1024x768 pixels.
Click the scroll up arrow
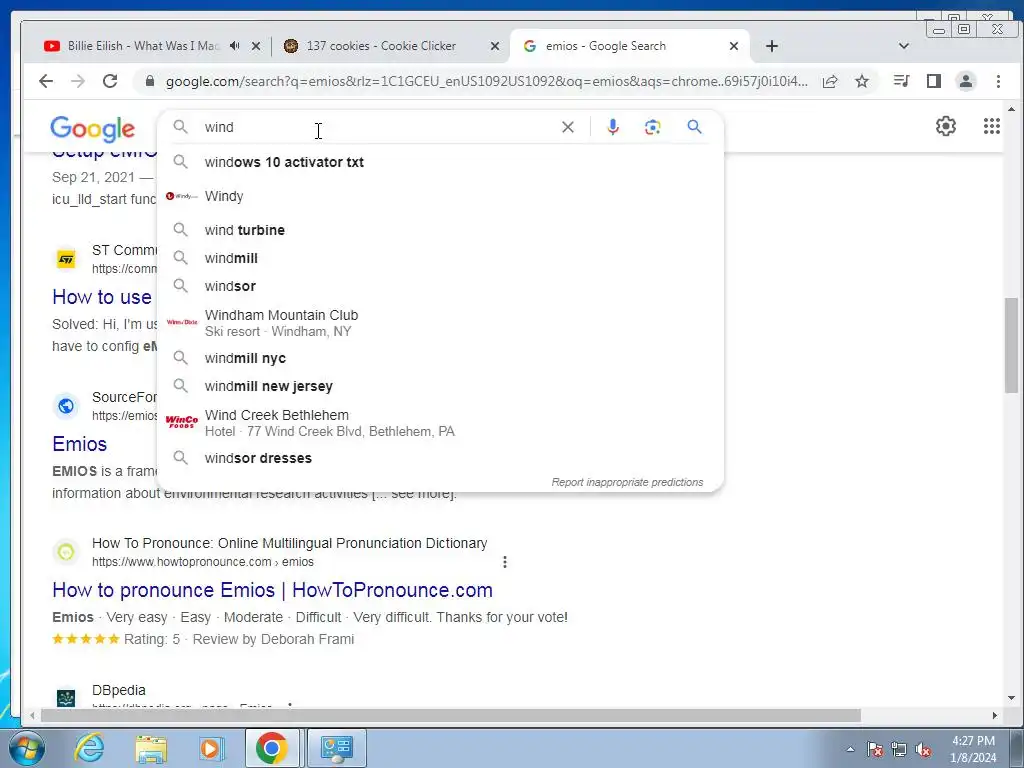pyautogui.click(x=1012, y=109)
